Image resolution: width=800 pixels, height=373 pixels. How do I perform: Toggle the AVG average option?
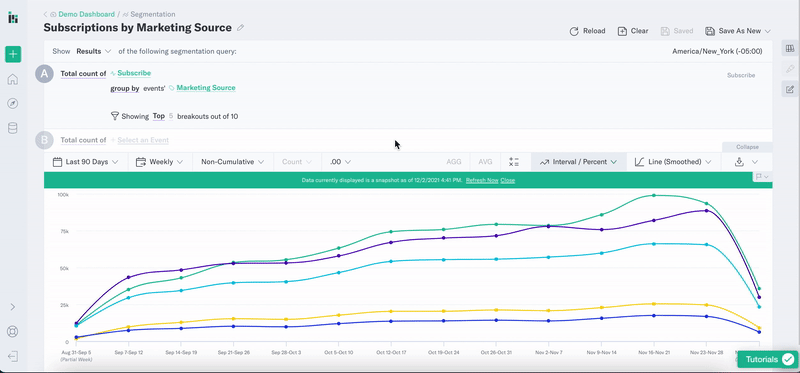point(485,162)
